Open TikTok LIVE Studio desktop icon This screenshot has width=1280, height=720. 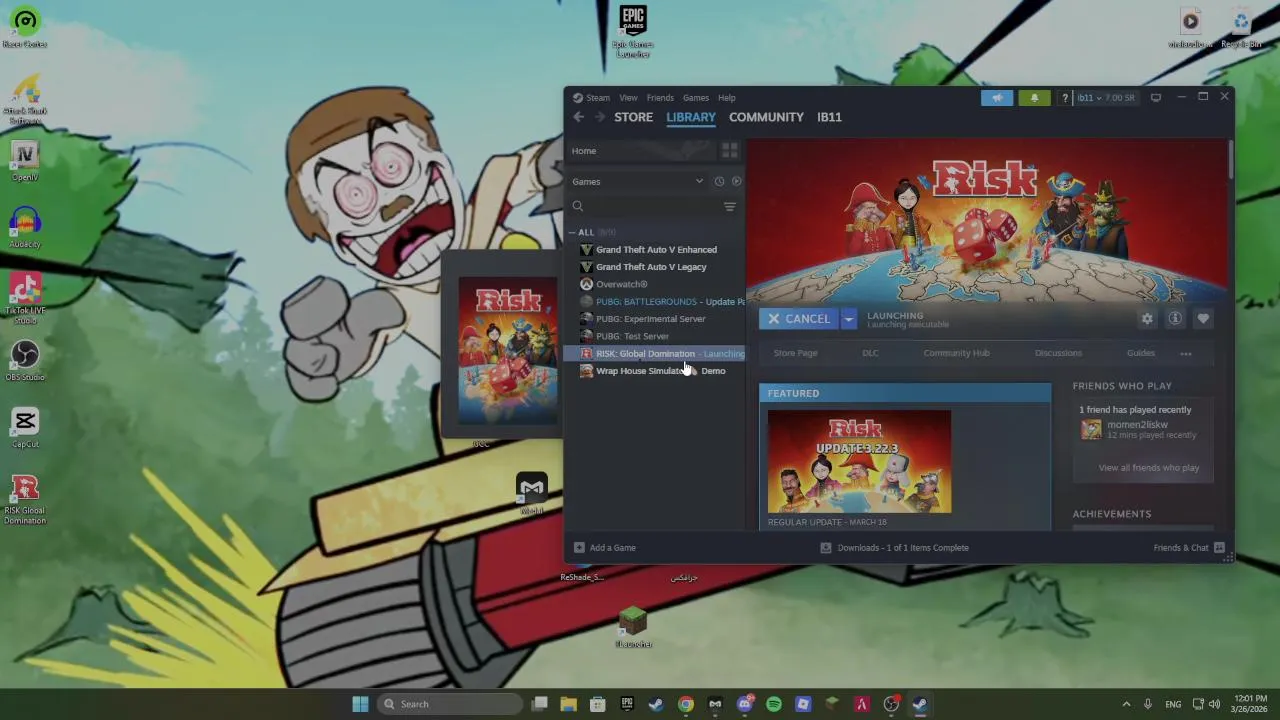pyautogui.click(x=25, y=298)
